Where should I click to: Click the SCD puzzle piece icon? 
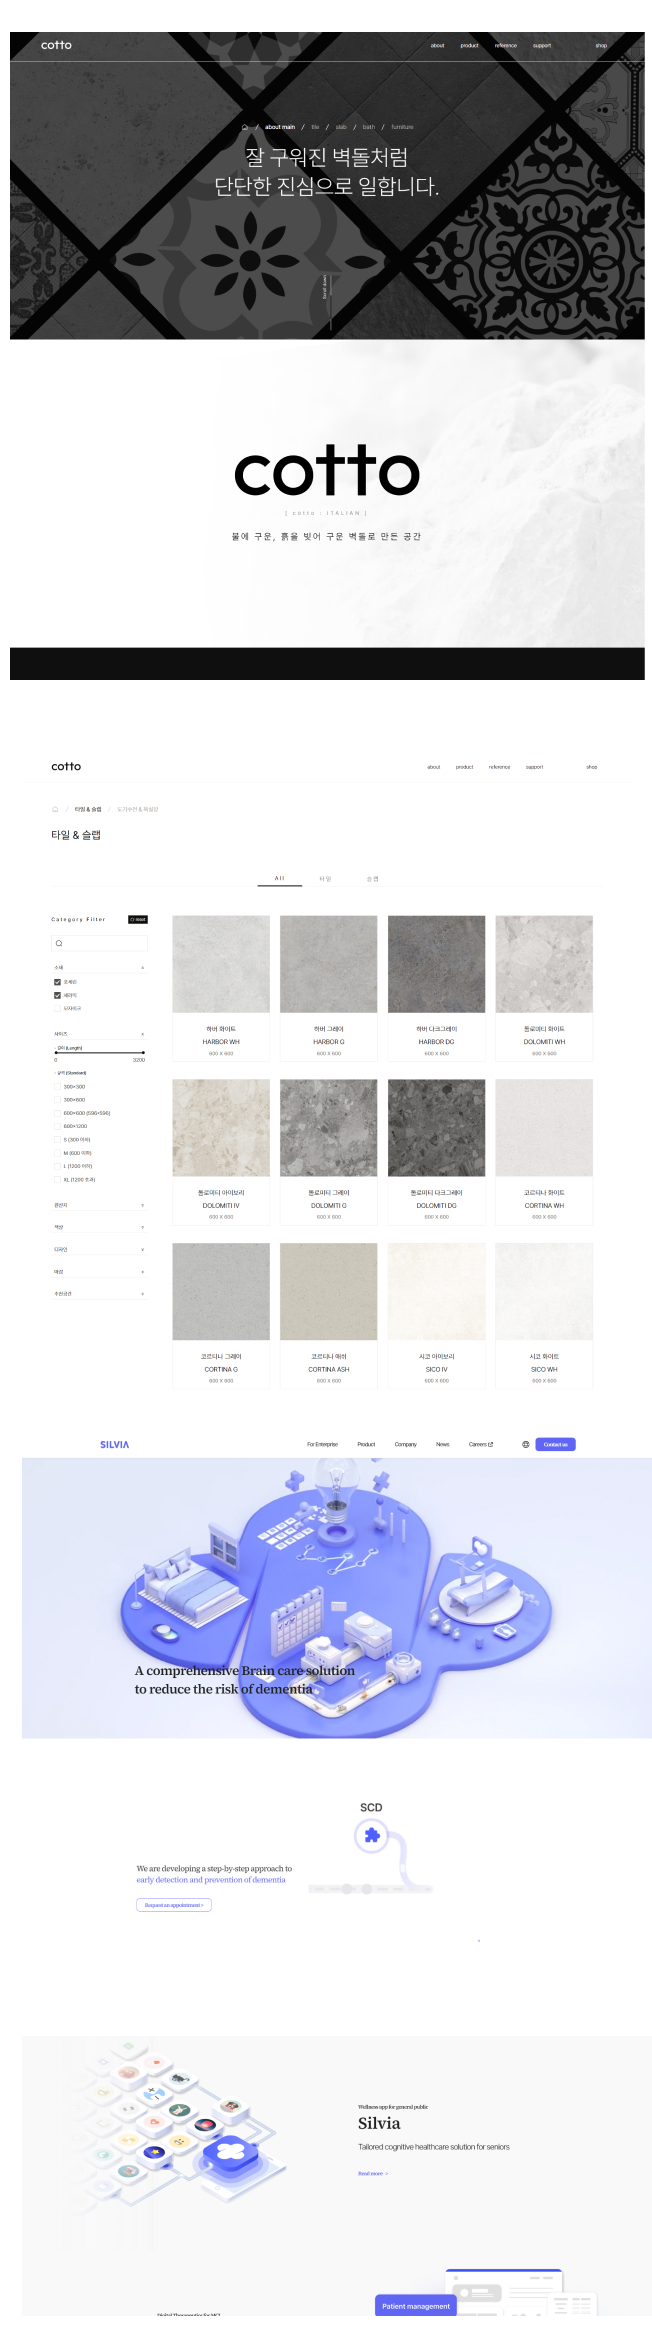pos(372,1835)
